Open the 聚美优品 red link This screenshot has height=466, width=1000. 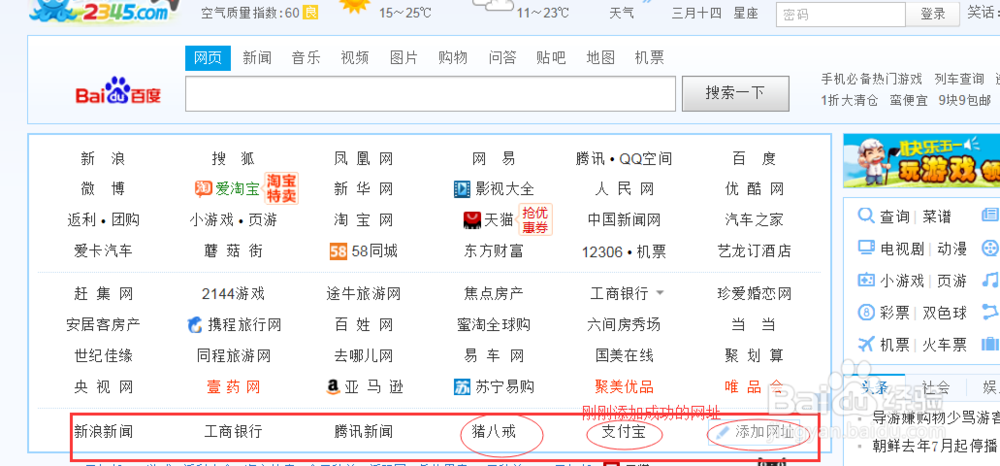click(624, 386)
